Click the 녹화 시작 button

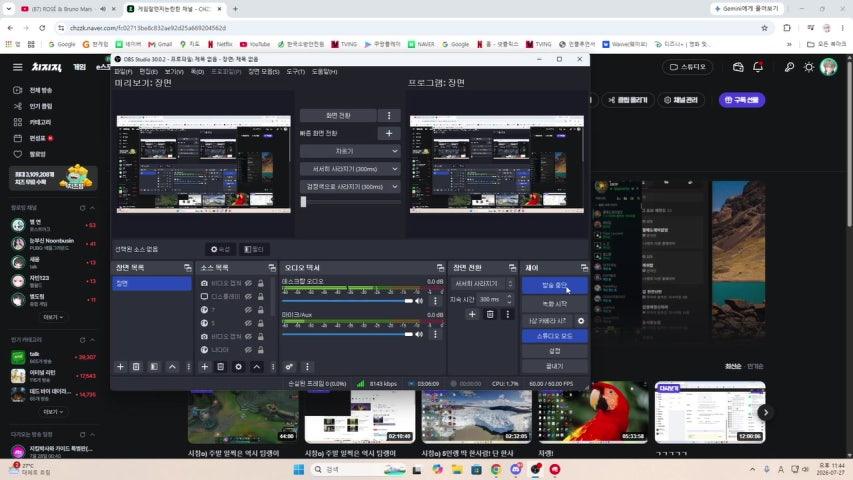pyautogui.click(x=554, y=304)
